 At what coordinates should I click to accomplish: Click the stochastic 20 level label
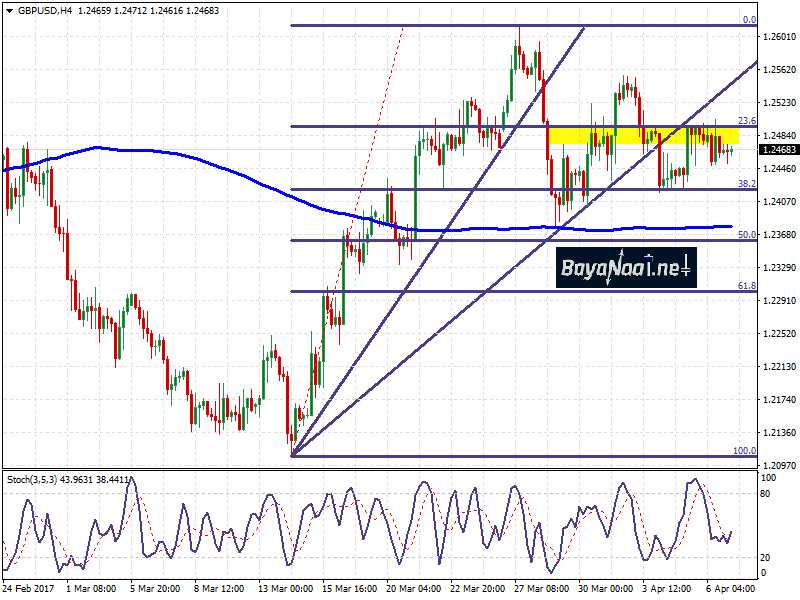pos(766,557)
